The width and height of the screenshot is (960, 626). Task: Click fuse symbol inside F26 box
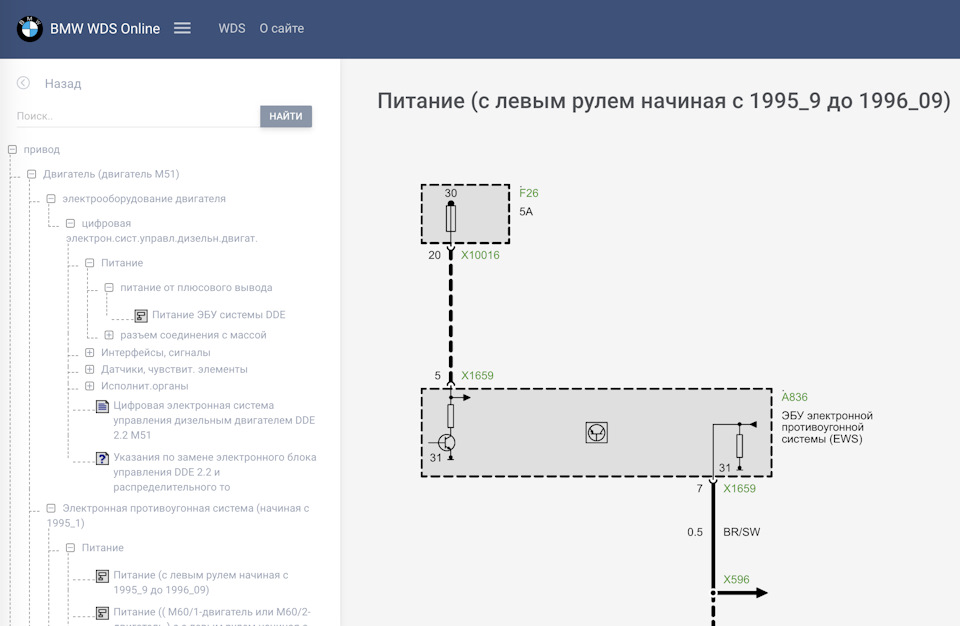point(451,217)
